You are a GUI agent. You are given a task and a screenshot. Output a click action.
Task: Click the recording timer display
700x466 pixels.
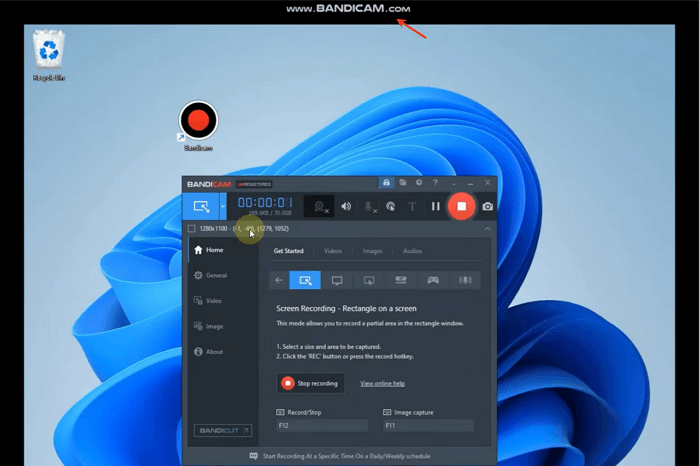click(x=265, y=203)
